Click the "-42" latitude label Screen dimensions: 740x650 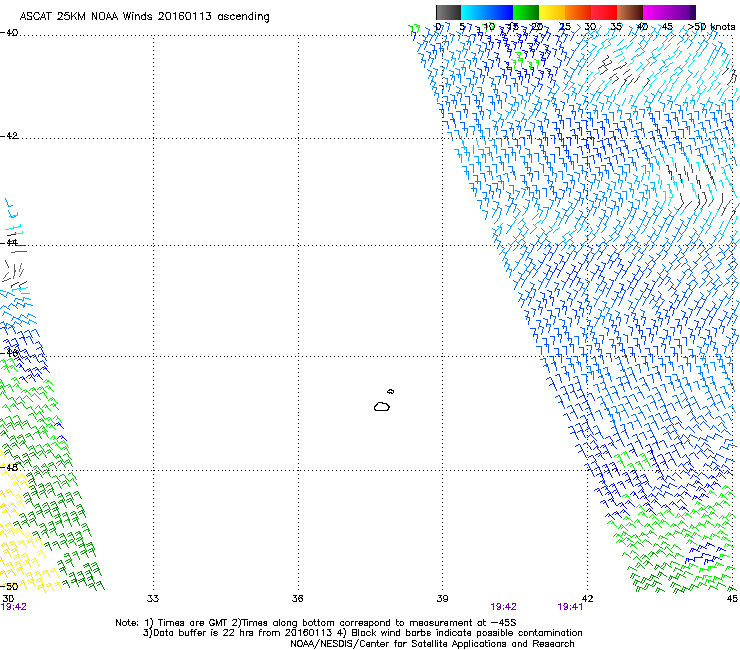[9, 136]
